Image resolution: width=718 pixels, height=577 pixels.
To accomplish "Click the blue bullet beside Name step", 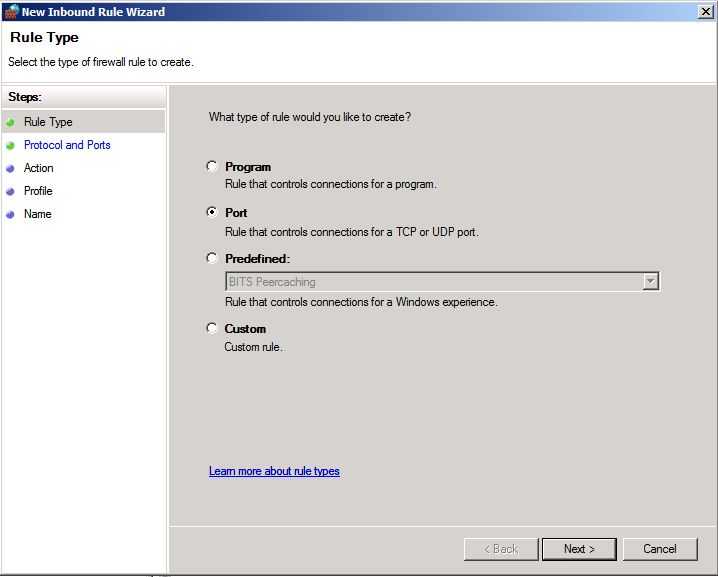I will tap(10, 214).
